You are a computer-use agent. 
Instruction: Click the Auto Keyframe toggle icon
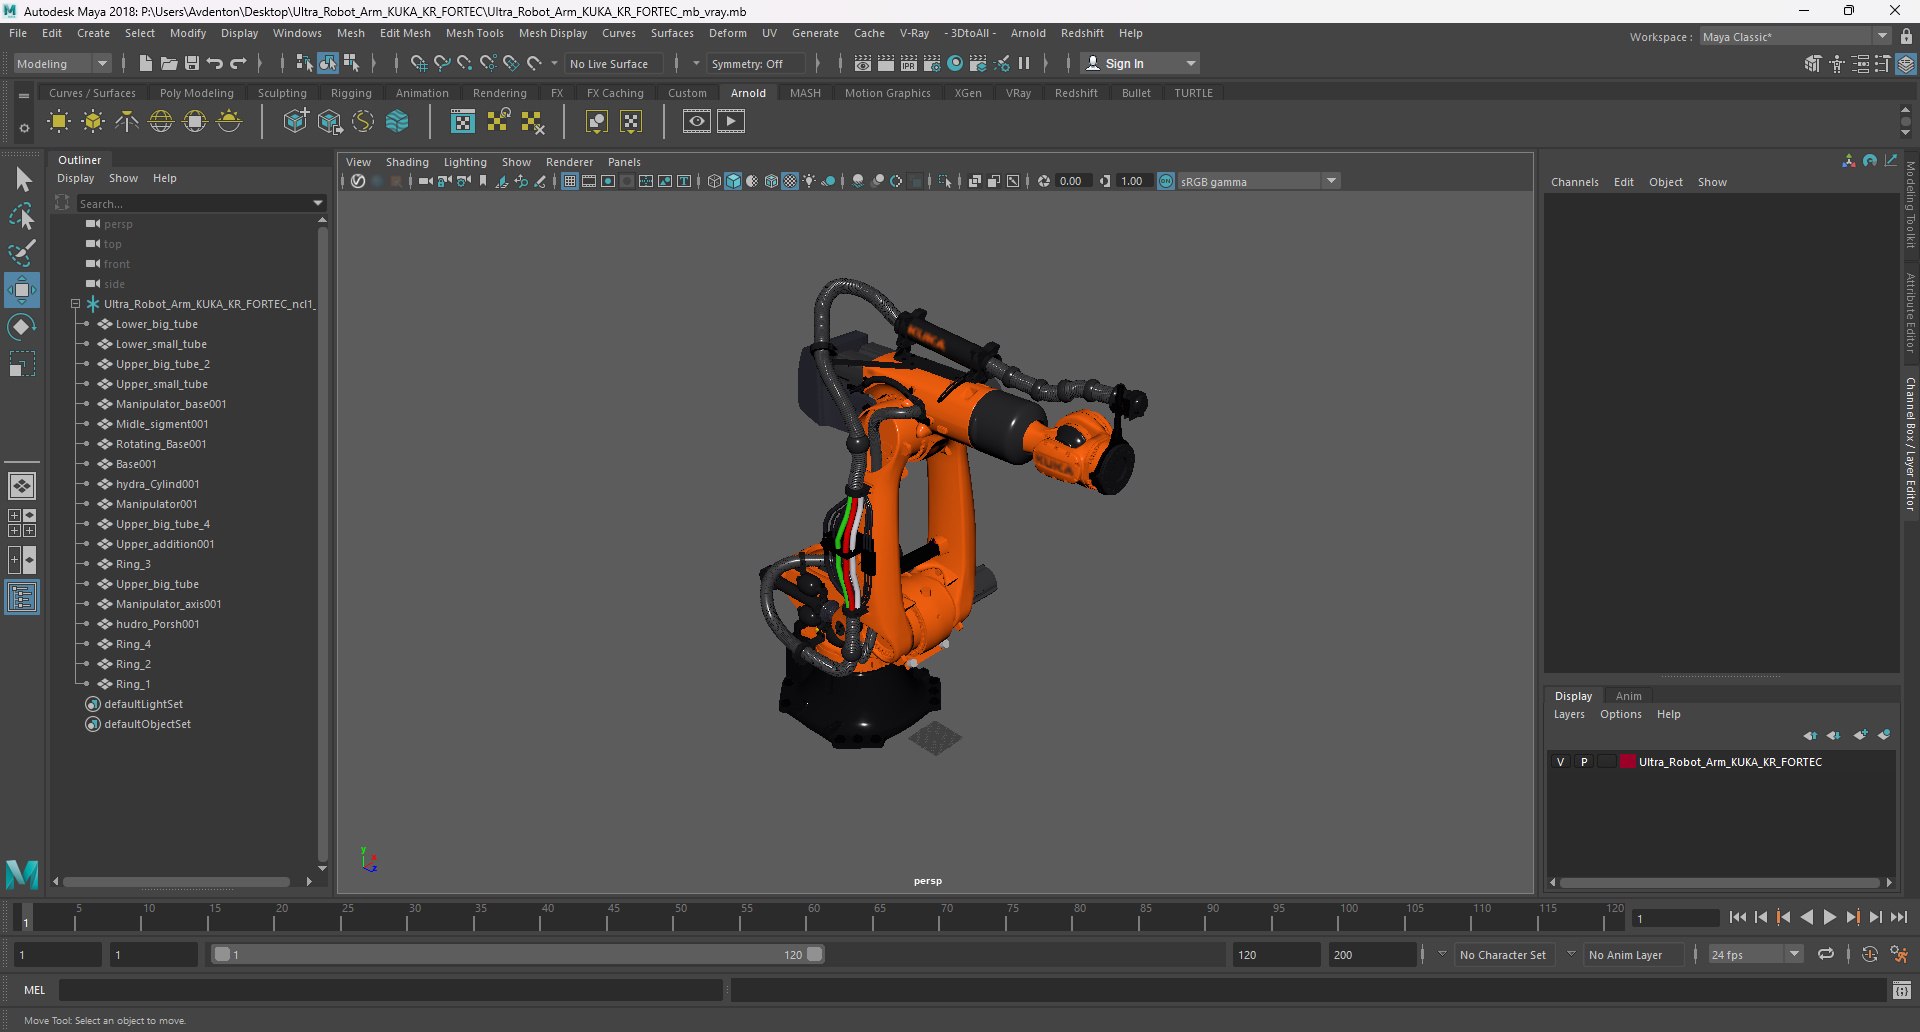click(x=1870, y=954)
